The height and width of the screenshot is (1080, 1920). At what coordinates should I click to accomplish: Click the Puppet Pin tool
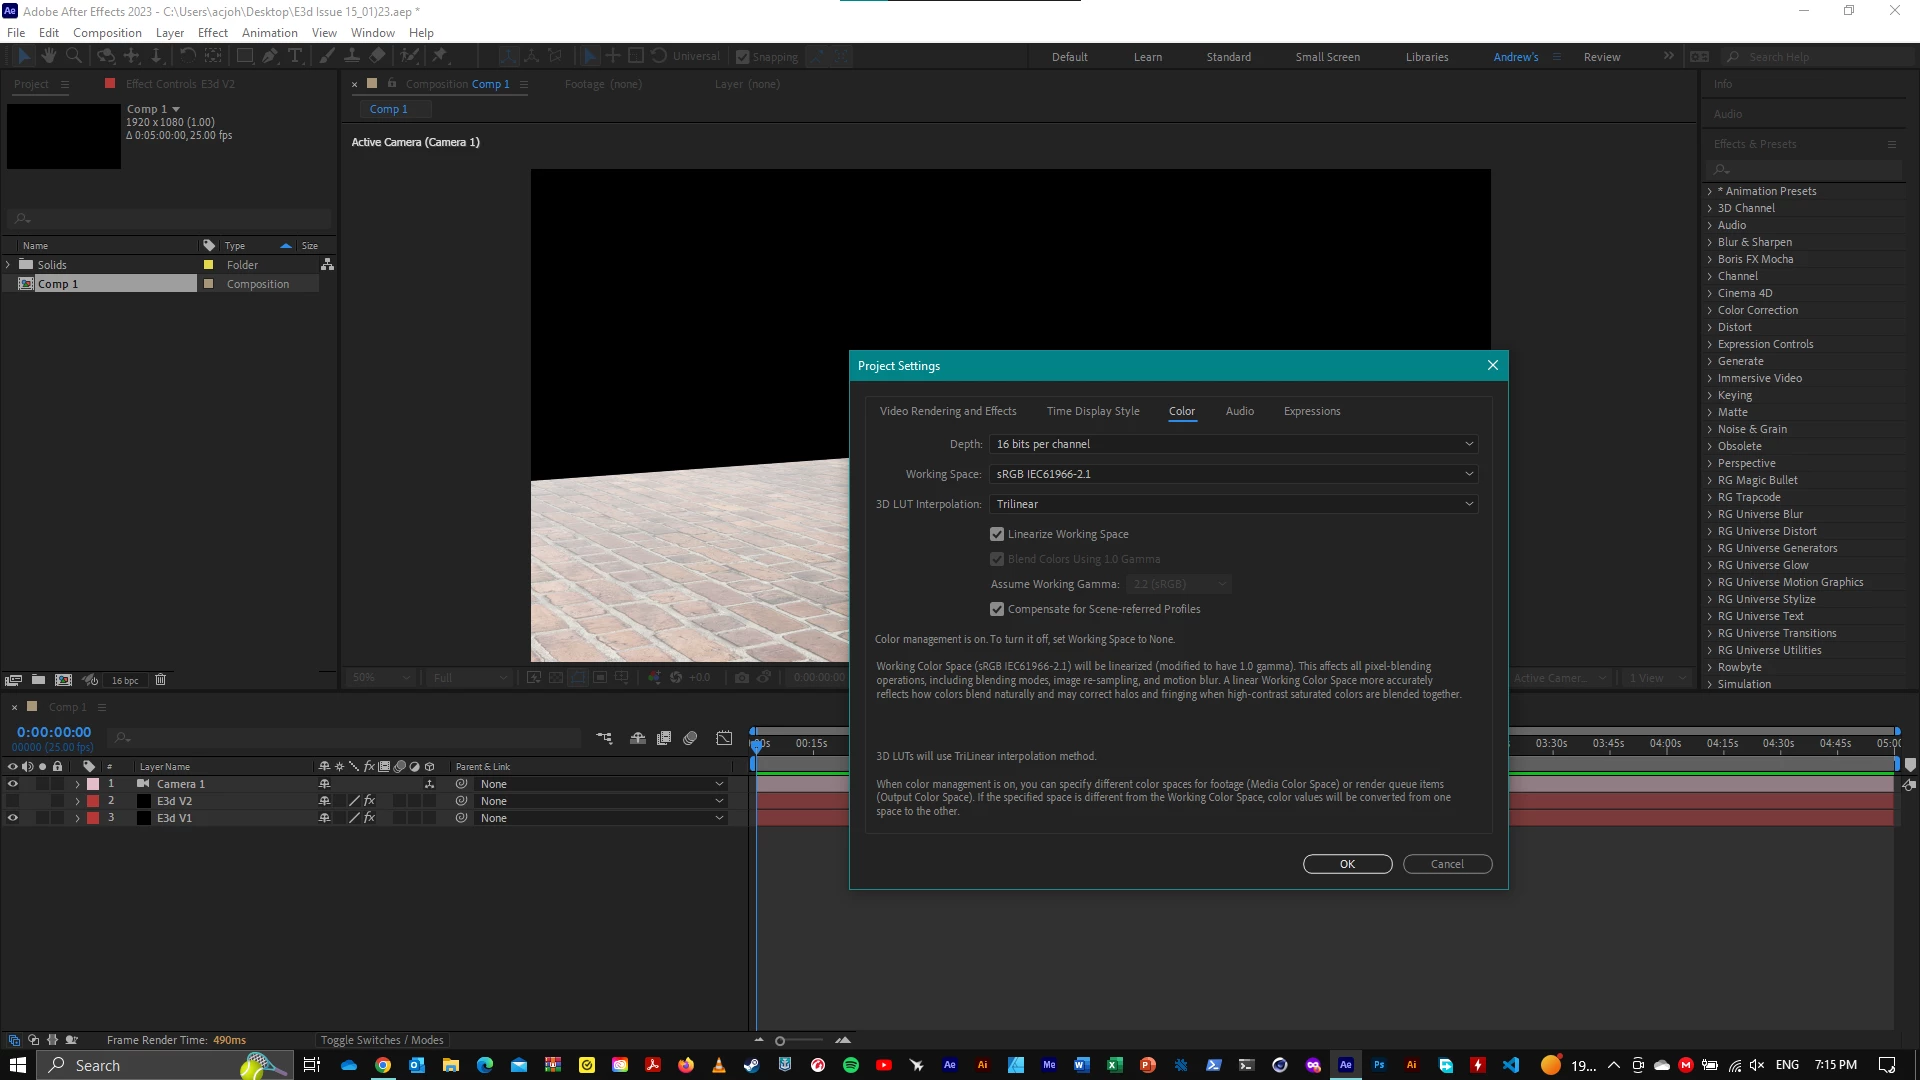[x=440, y=56]
